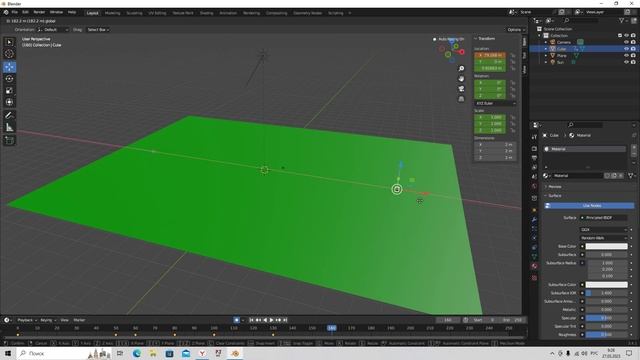Activate the Transform tool
The image size is (640, 360).
tap(9, 102)
